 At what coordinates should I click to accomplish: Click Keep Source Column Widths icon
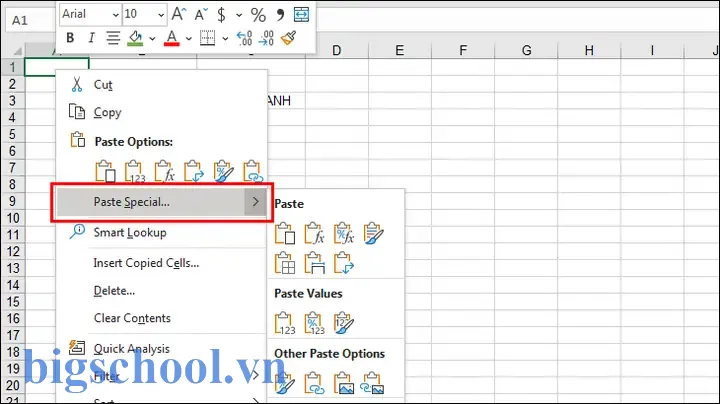pos(315,263)
